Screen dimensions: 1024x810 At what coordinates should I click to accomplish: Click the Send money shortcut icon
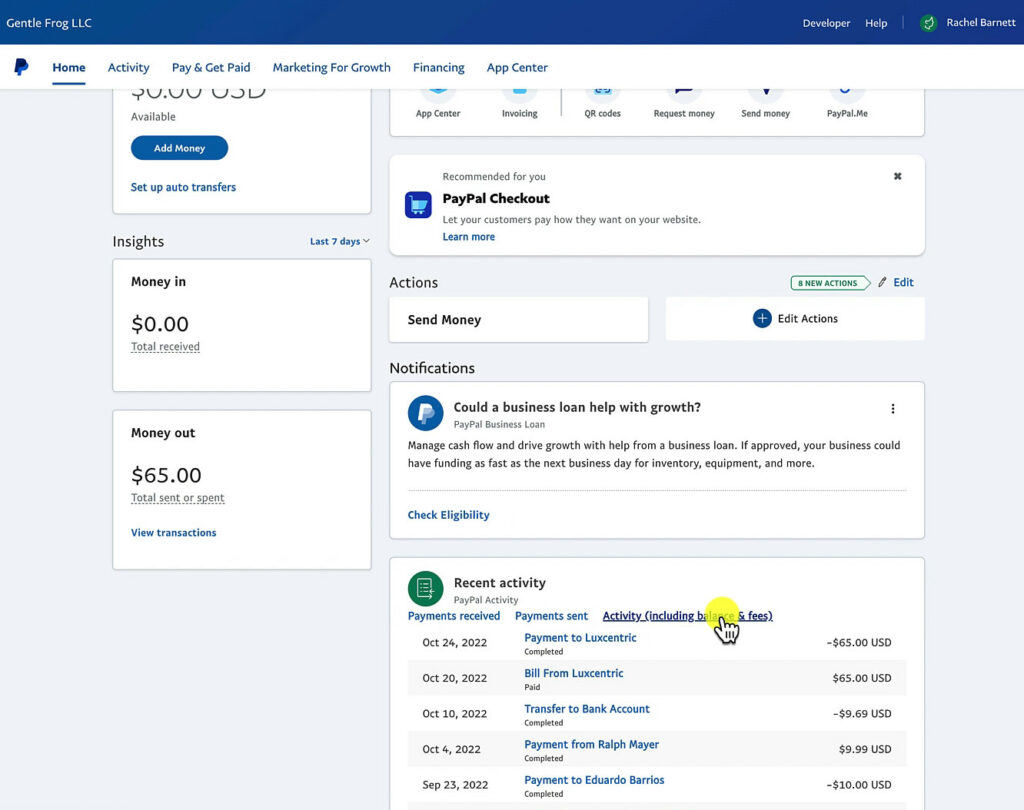pyautogui.click(x=765, y=90)
